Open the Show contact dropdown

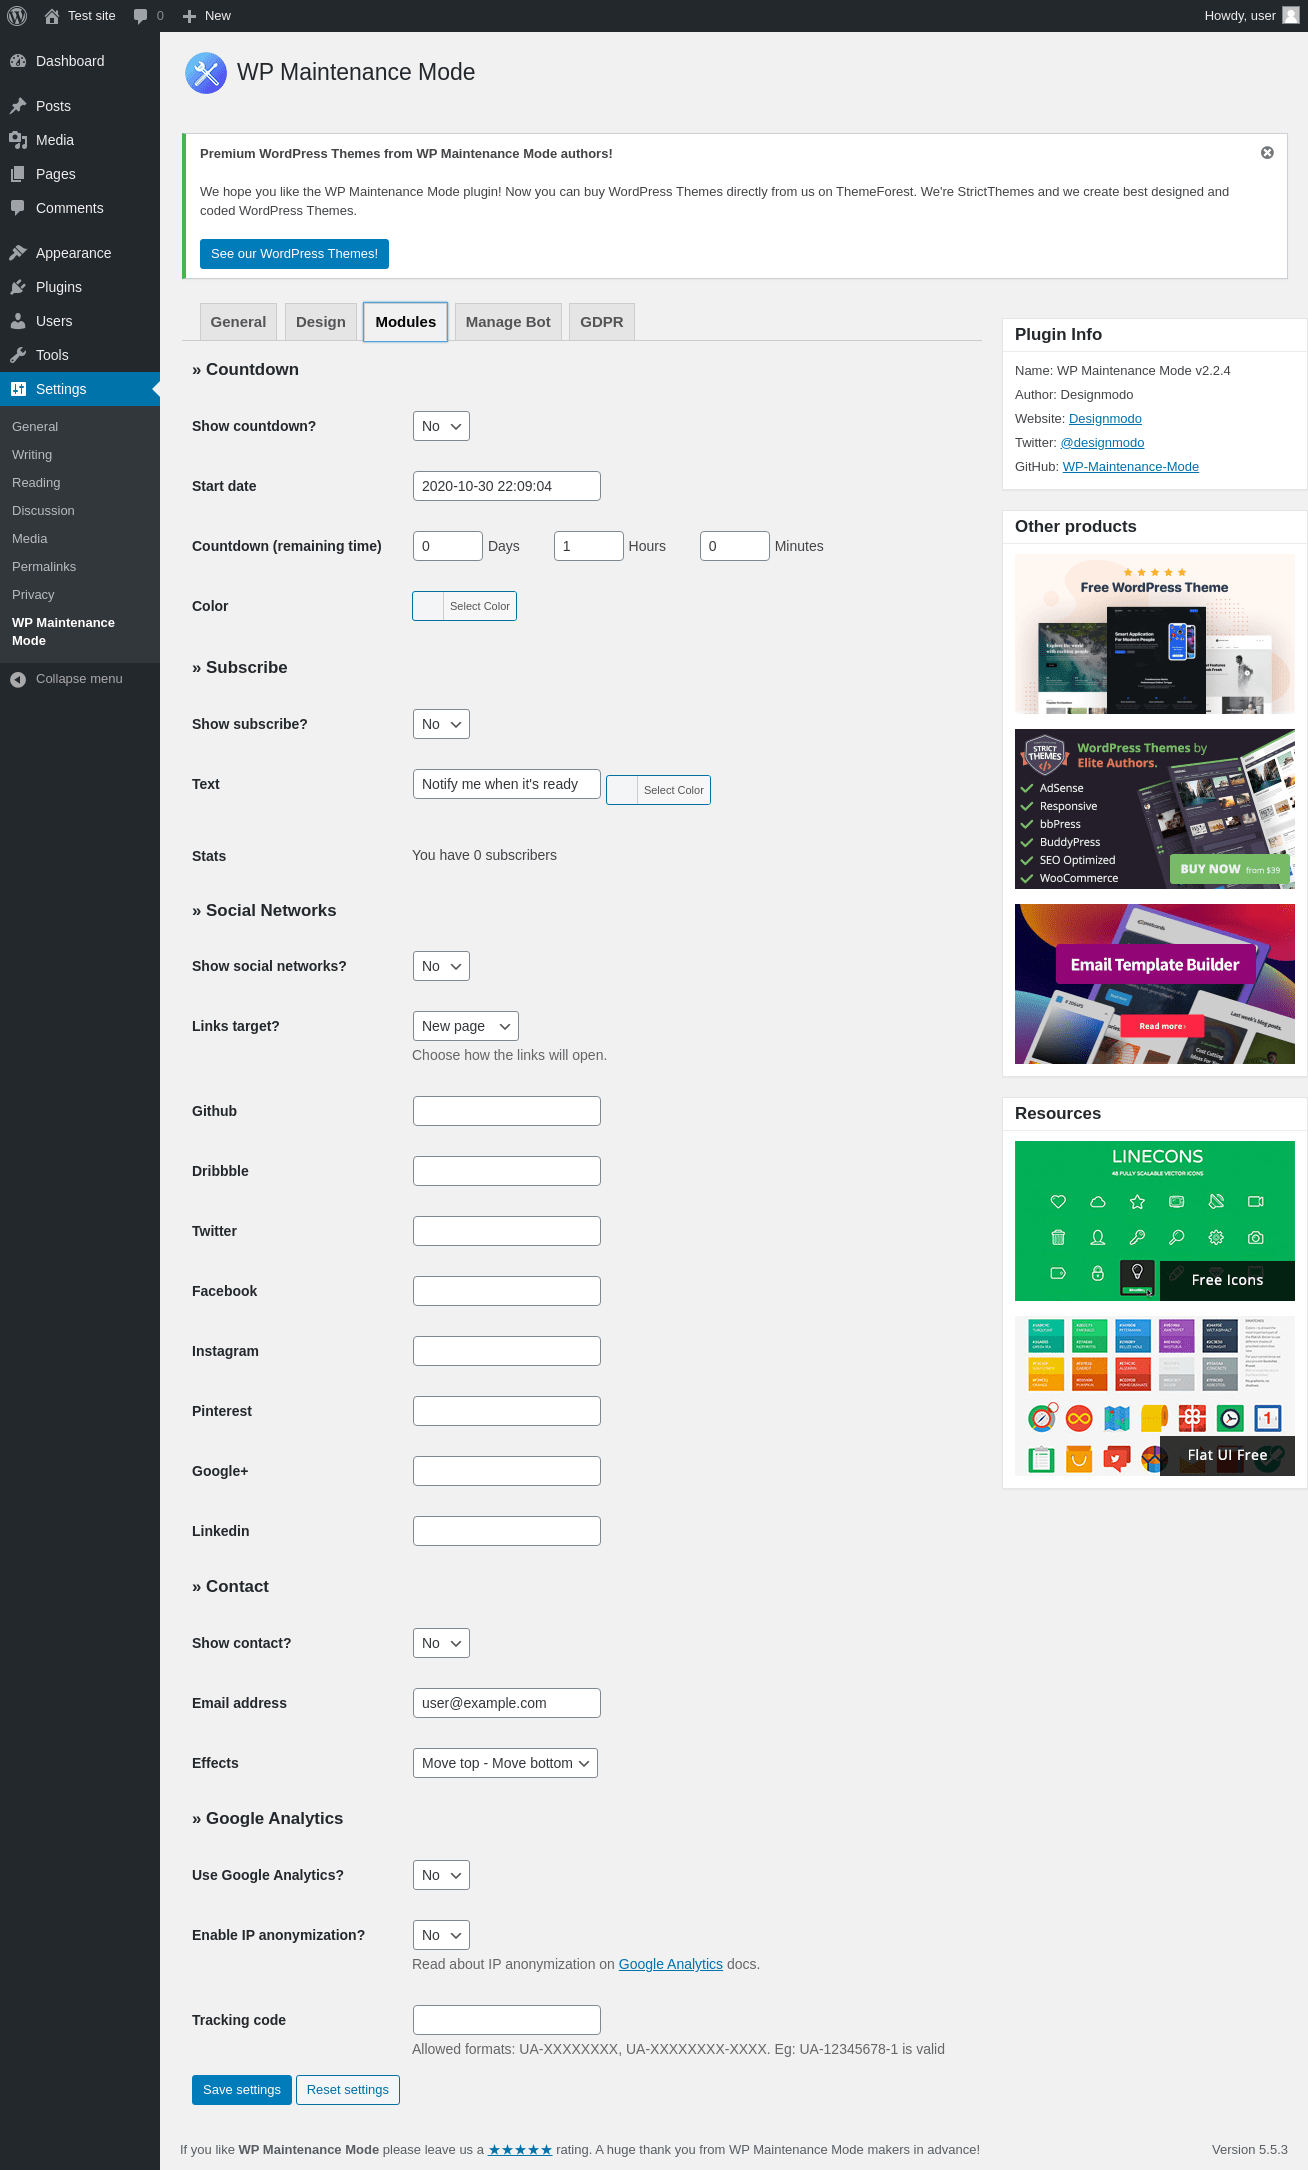tap(441, 1643)
